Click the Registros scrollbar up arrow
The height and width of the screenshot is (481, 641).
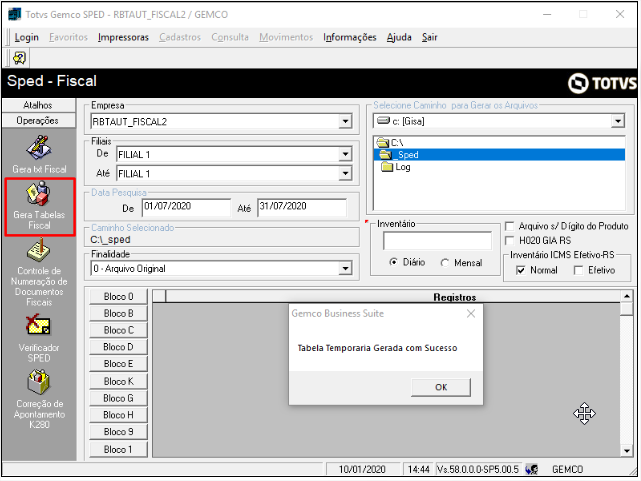[627, 295]
